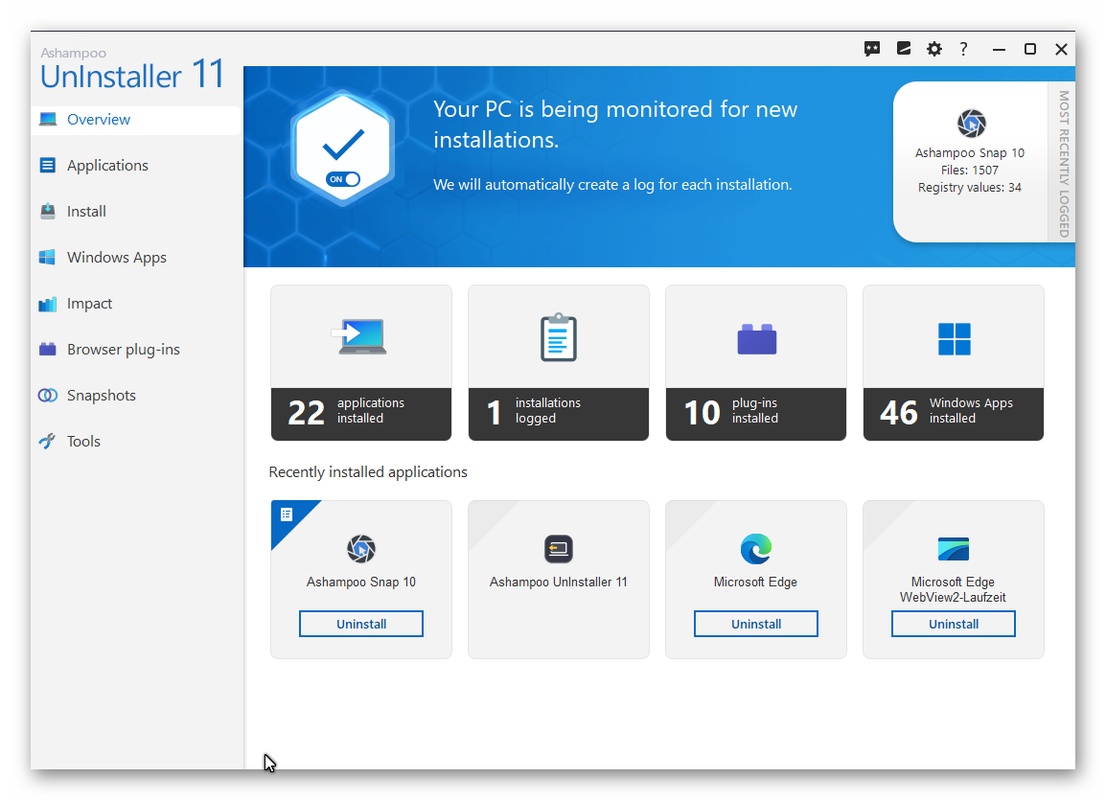Click 'Files: 1507' in the logged panel

pyautogui.click(x=970, y=170)
